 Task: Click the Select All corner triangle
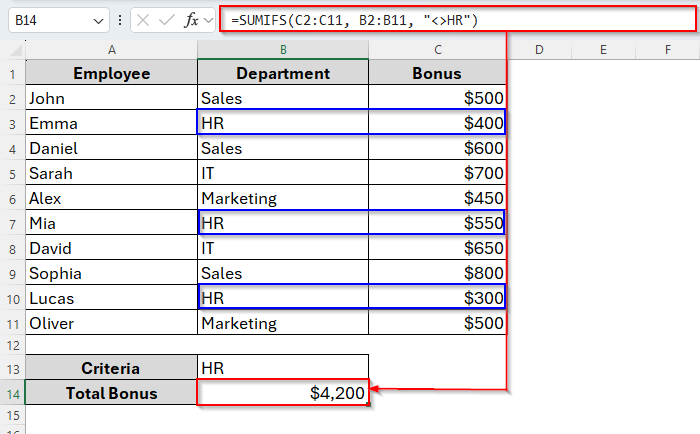tap(14, 49)
